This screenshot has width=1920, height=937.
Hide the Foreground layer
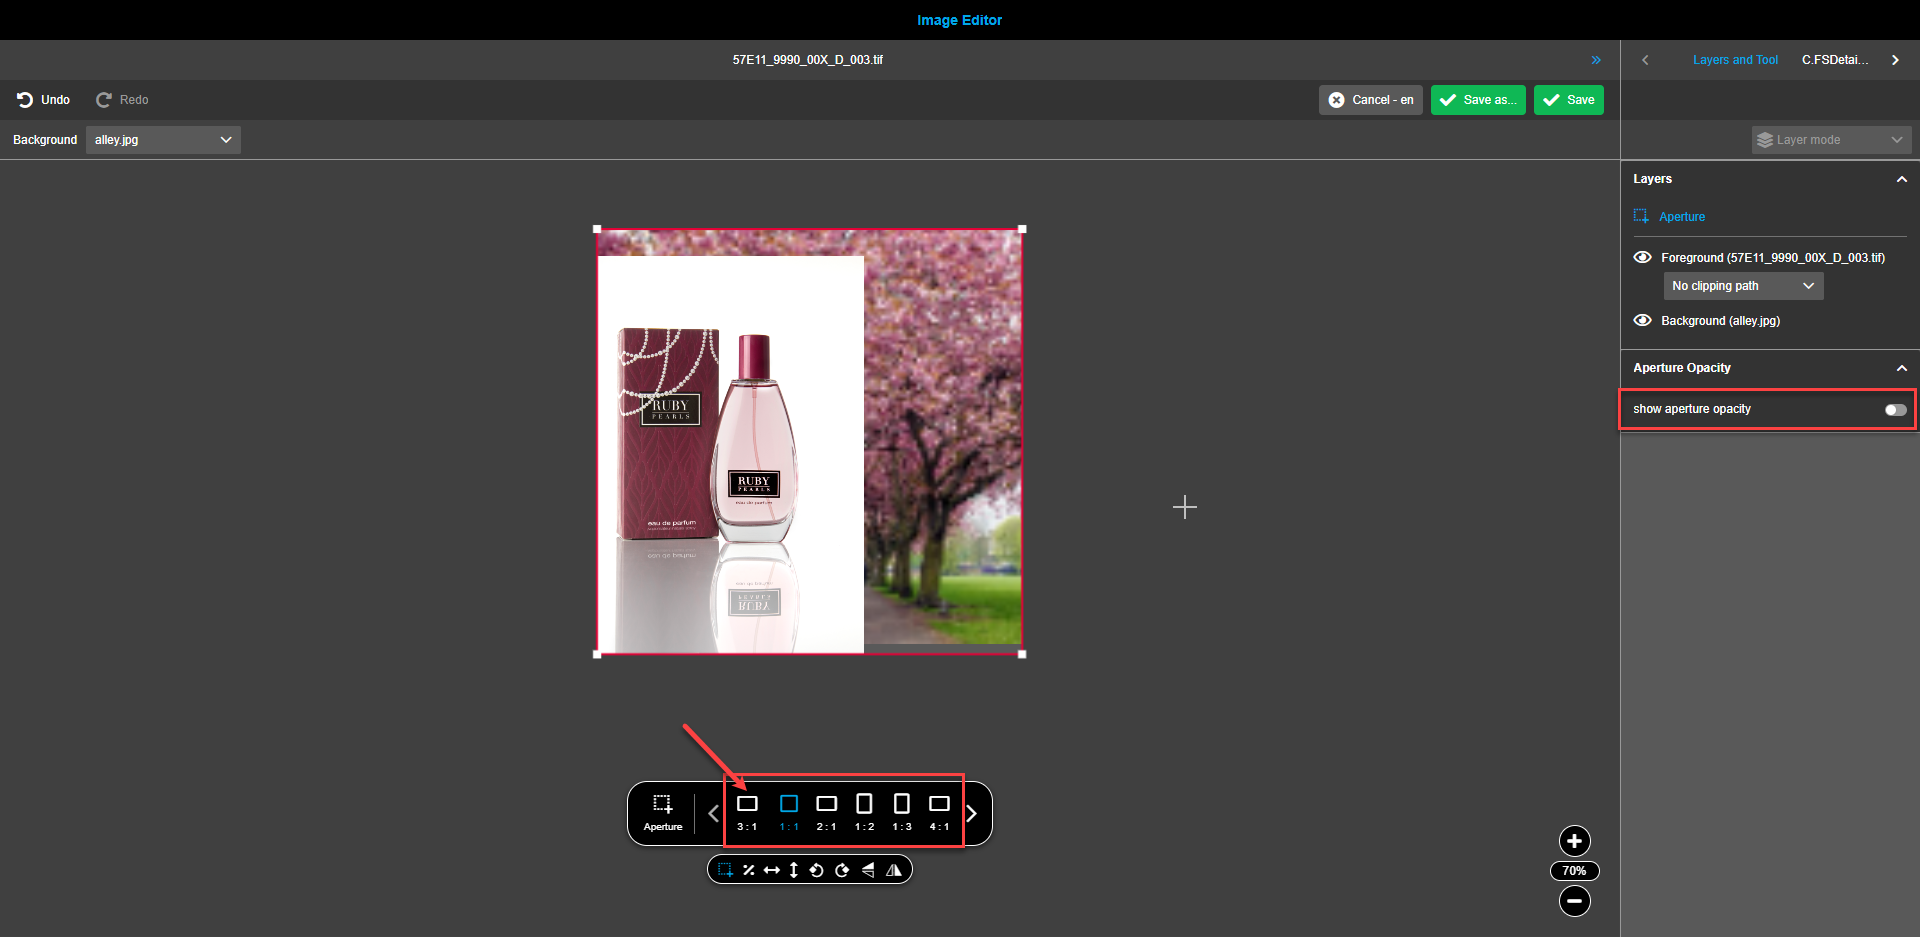tap(1642, 257)
